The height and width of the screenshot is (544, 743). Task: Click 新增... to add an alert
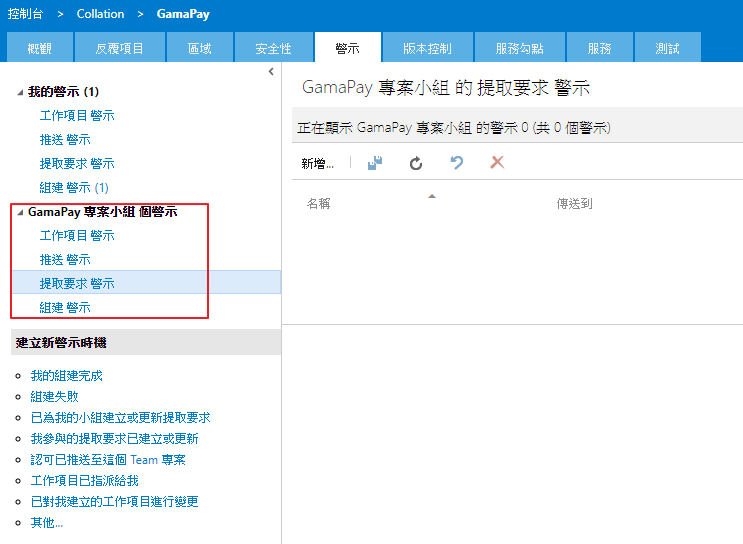318,163
